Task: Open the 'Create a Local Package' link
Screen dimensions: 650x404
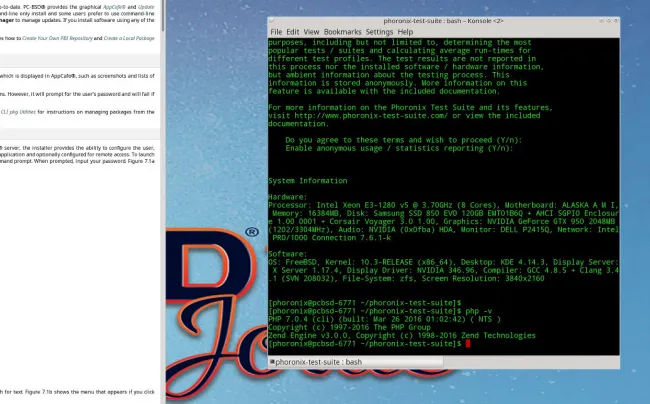Action: tap(129, 38)
